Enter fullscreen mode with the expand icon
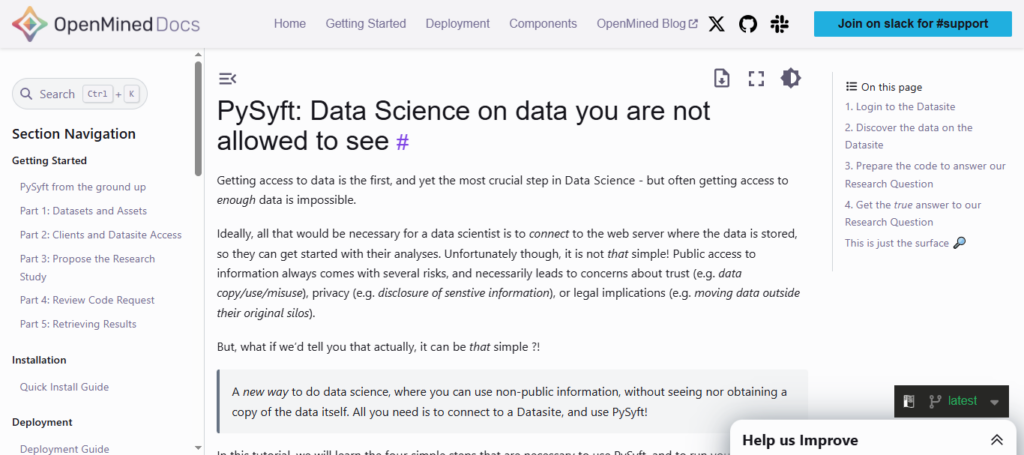Viewport: 1024px width, 455px height. 756,78
